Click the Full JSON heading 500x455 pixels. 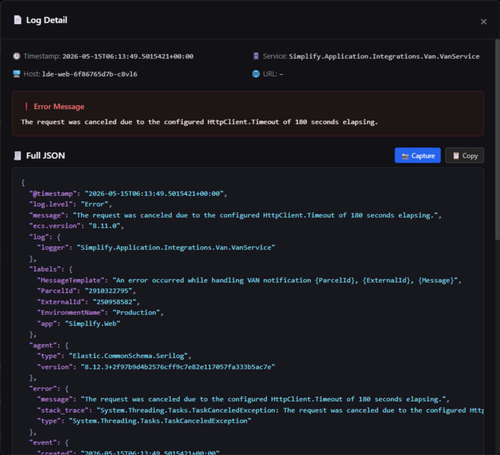[46, 156]
